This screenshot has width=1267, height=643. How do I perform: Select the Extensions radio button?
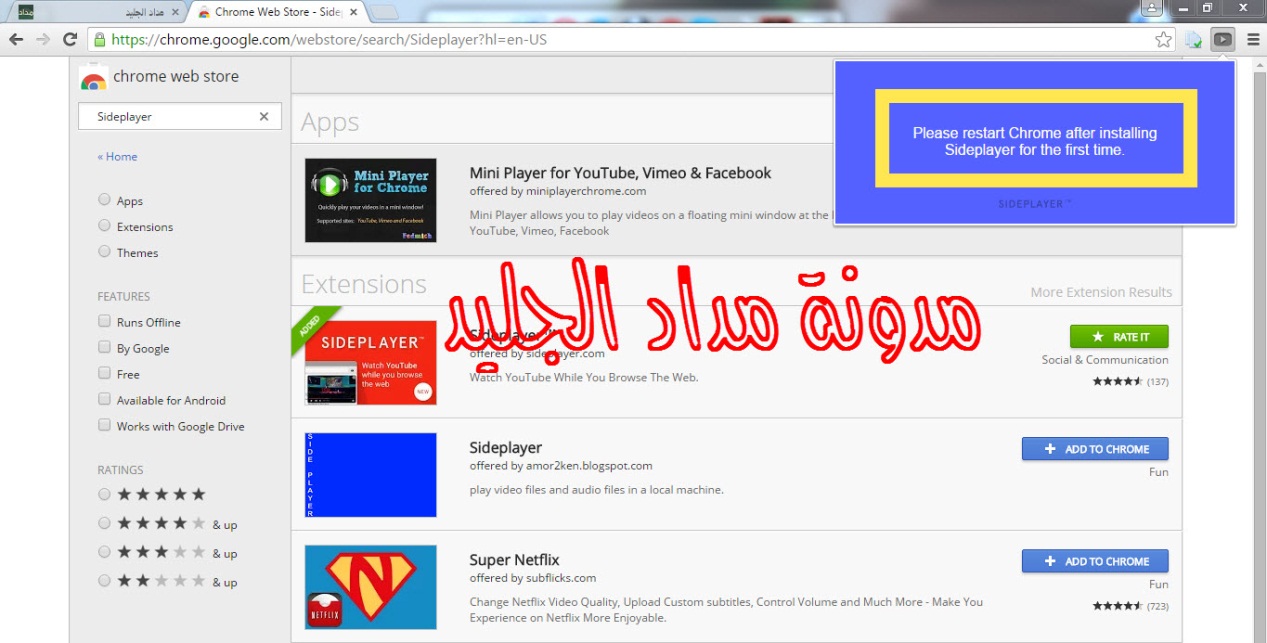(104, 226)
